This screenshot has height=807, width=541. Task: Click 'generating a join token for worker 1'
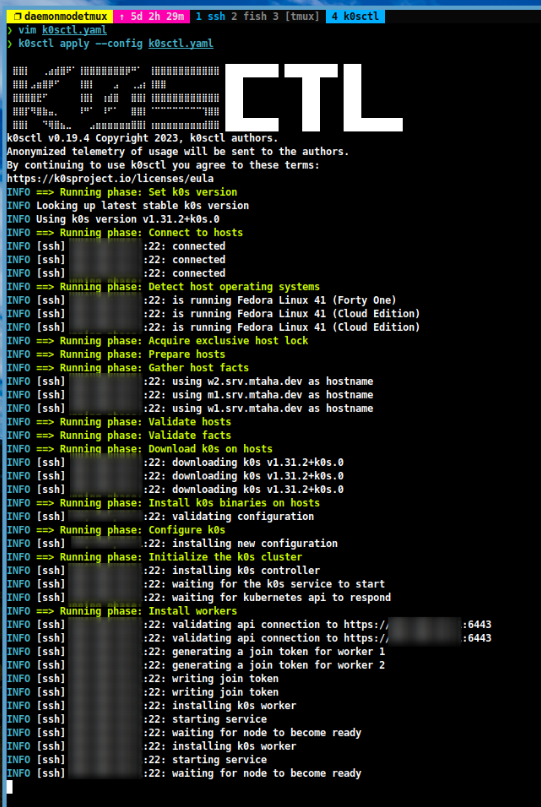pos(196,651)
